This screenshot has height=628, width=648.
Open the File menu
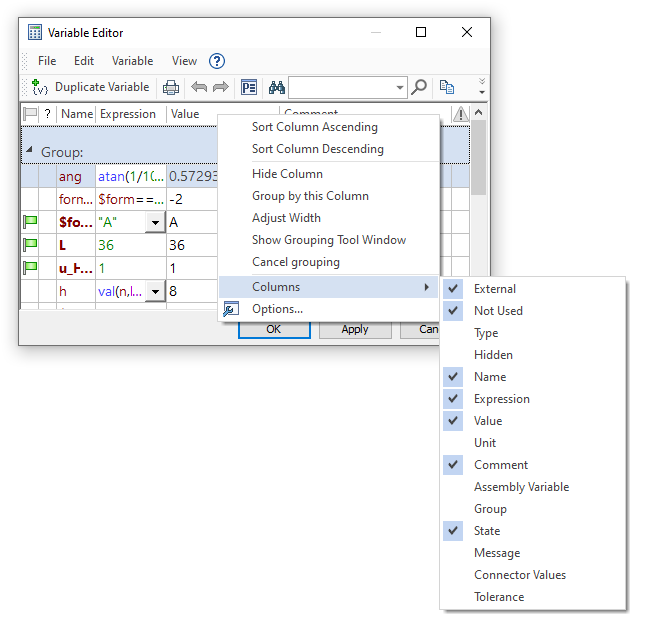[x=47, y=61]
